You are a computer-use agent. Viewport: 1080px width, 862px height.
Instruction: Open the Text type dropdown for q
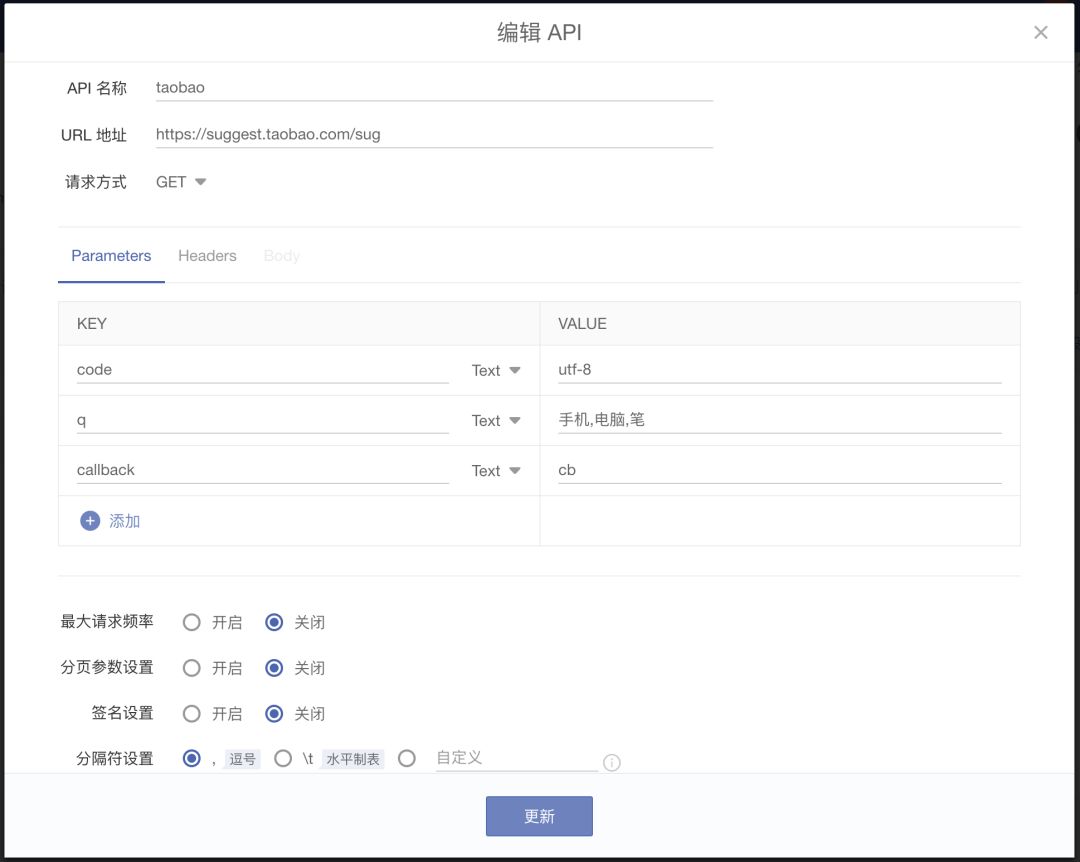click(496, 421)
